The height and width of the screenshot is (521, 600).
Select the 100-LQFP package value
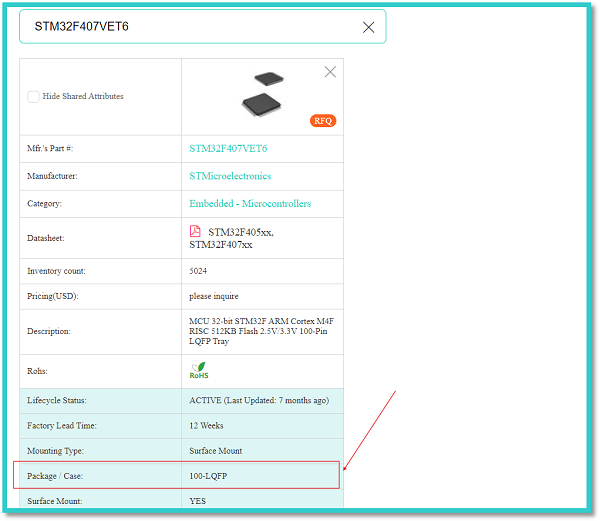pyautogui.click(x=208, y=476)
